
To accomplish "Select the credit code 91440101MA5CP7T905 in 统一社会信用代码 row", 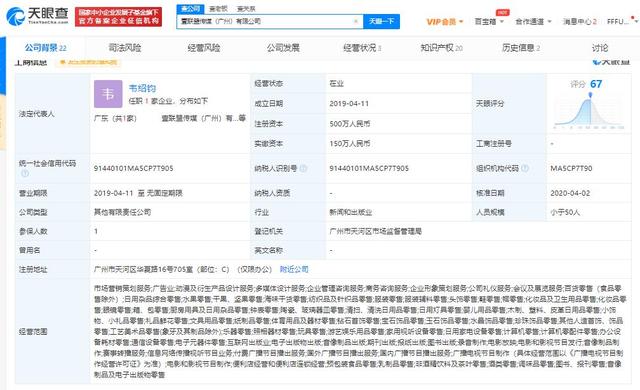I will pos(133,168).
